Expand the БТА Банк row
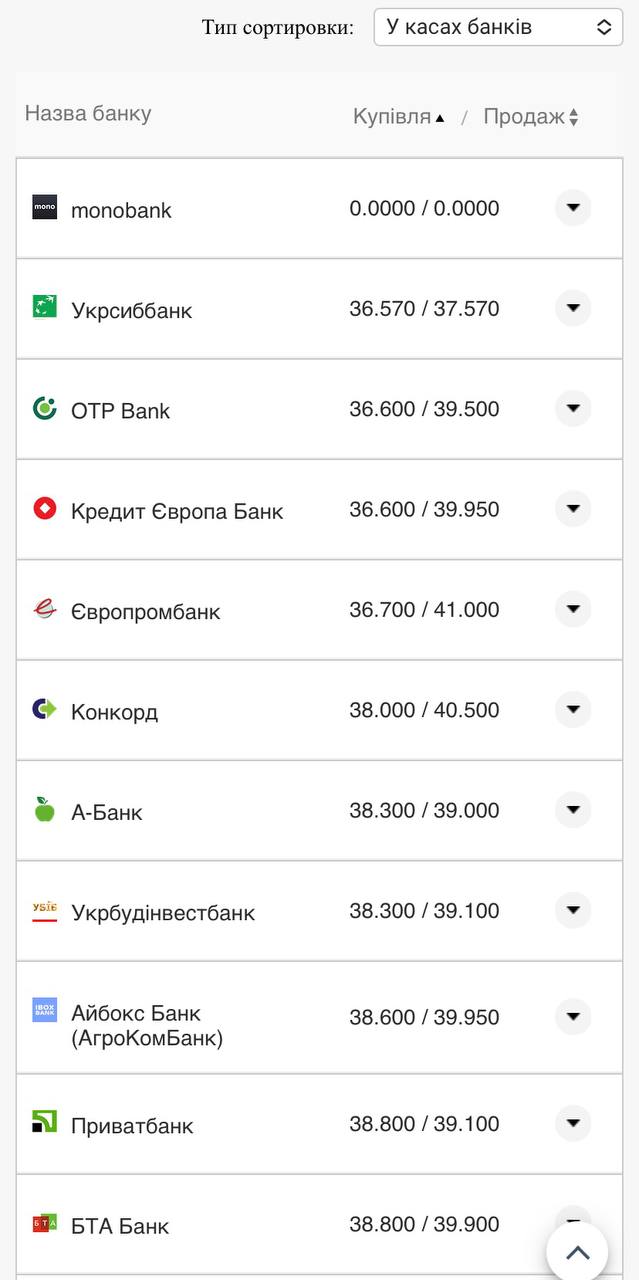 [x=573, y=1222]
